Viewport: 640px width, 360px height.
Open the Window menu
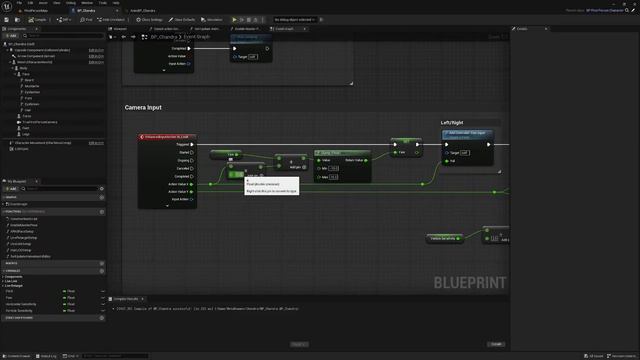[x=87, y=3]
